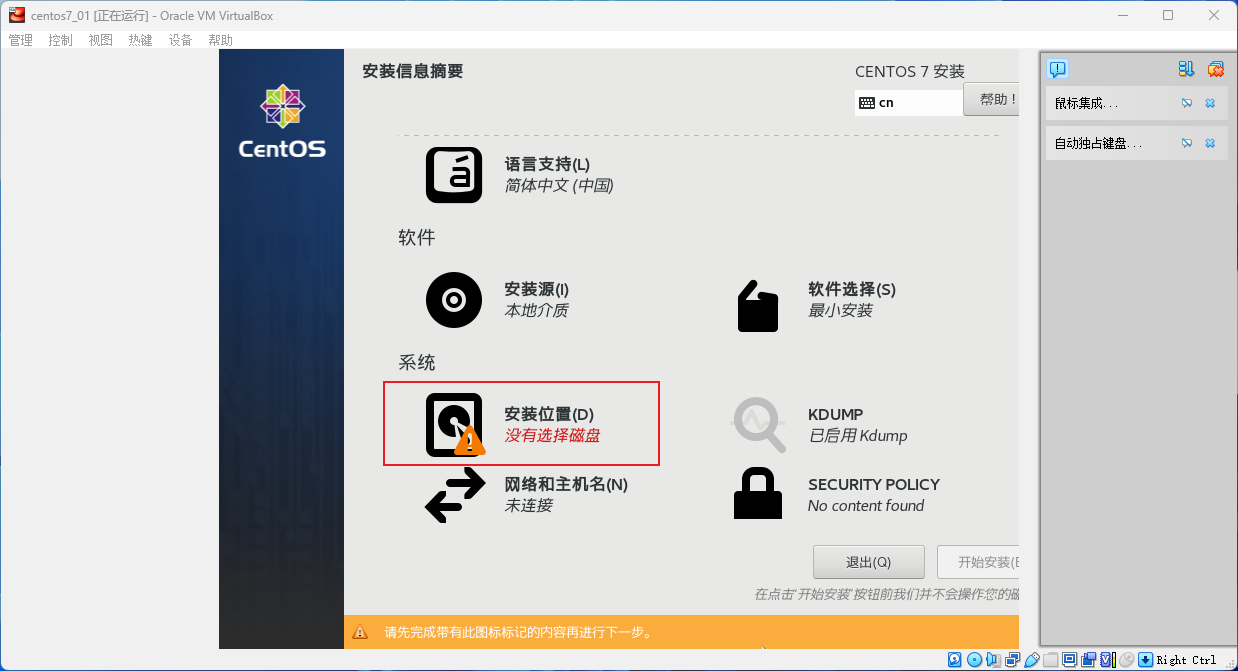This screenshot has width=1238, height=671.
Task: Open the 控制 menu
Action: pyautogui.click(x=60, y=40)
